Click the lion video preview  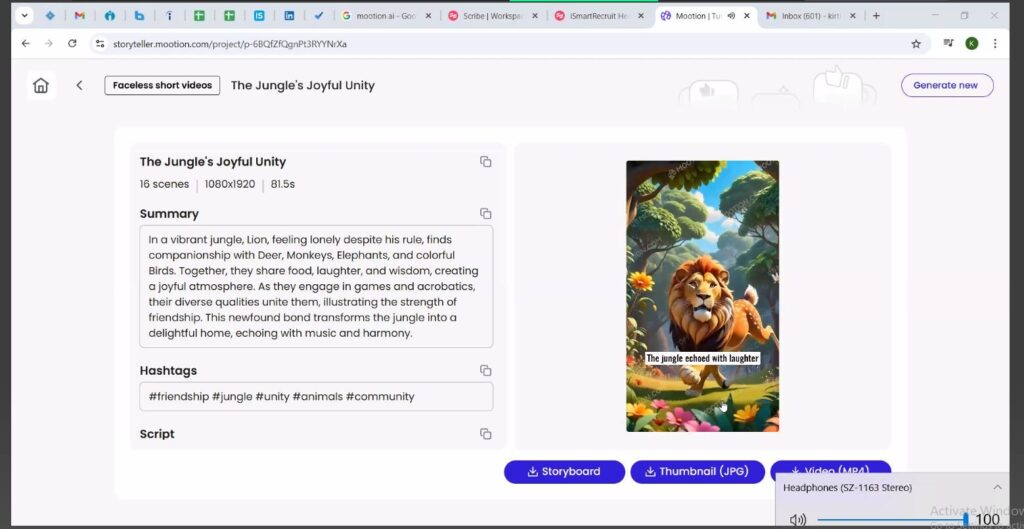coord(702,296)
